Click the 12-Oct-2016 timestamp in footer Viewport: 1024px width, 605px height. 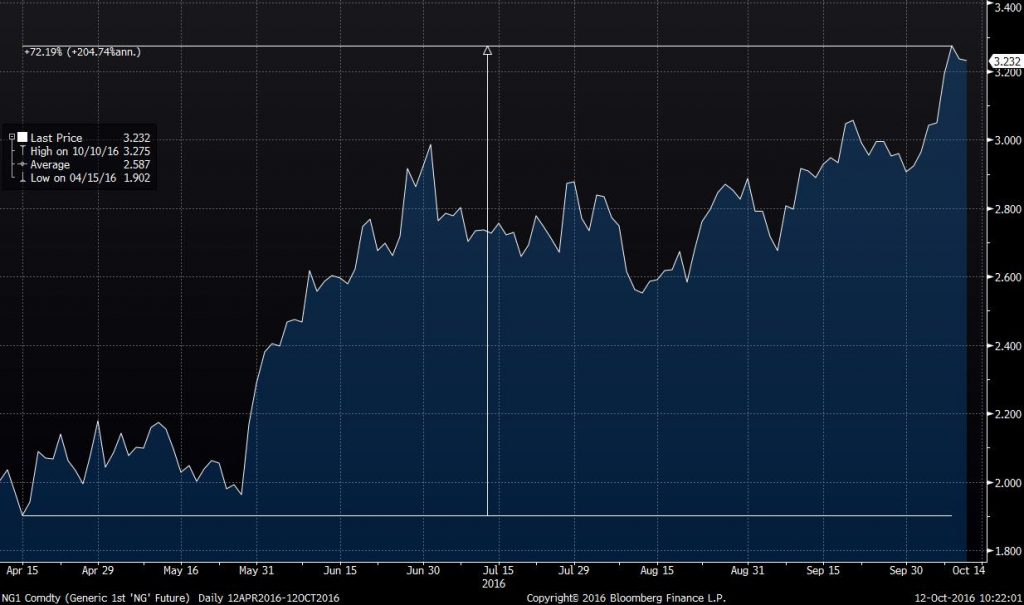[971, 595]
